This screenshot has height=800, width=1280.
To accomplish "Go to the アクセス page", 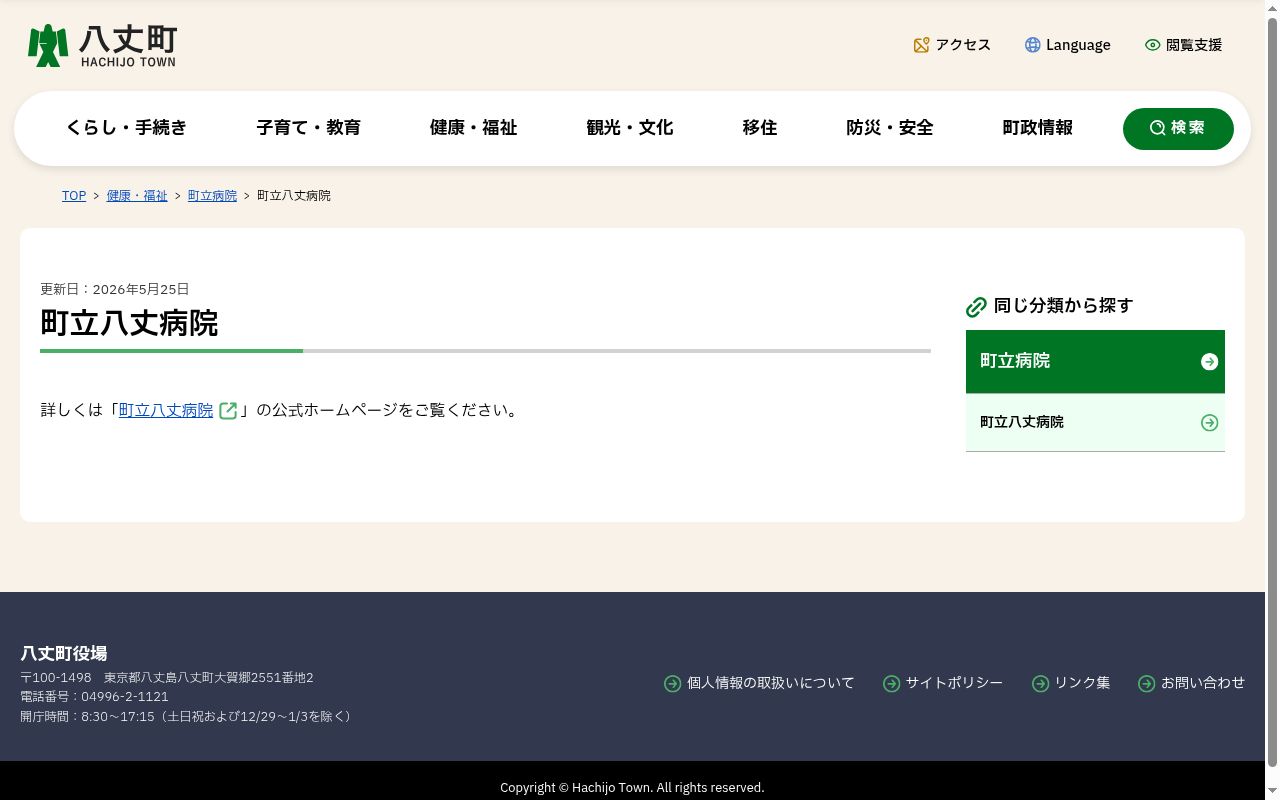I will [952, 45].
